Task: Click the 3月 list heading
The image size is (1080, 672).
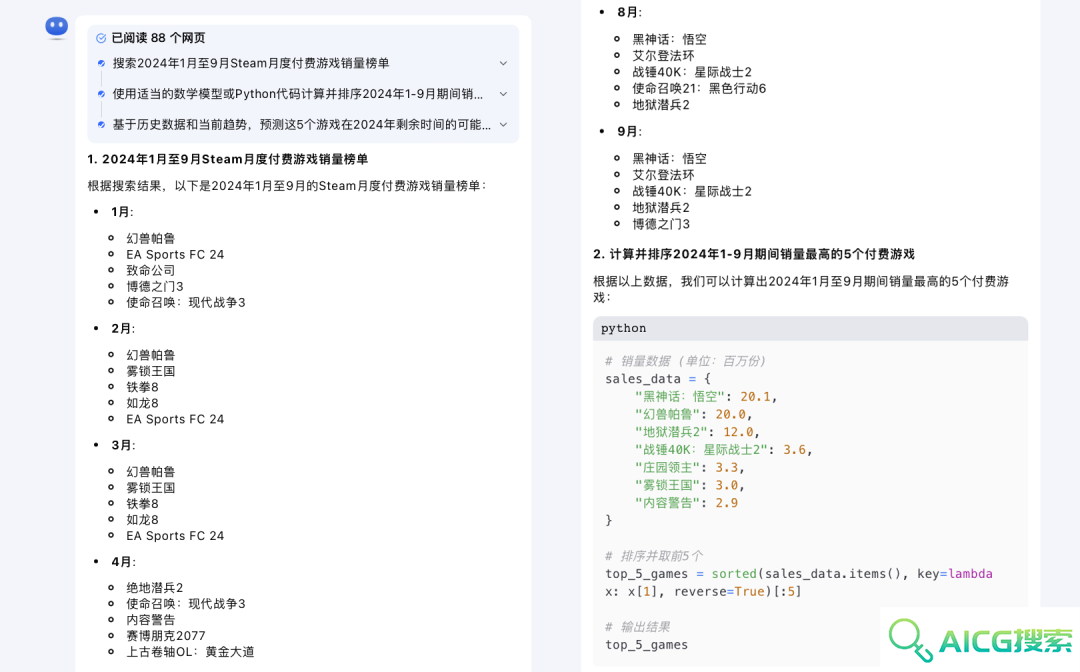Action: point(123,445)
